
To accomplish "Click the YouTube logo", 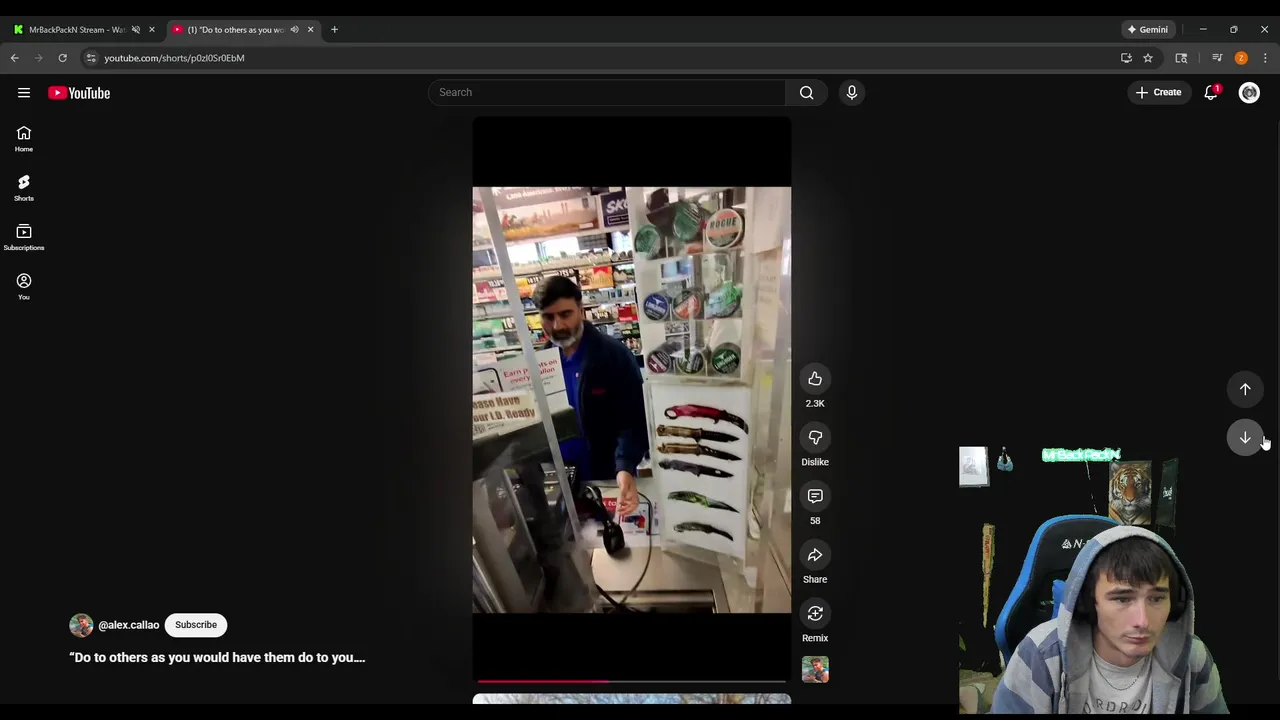I will (79, 93).
